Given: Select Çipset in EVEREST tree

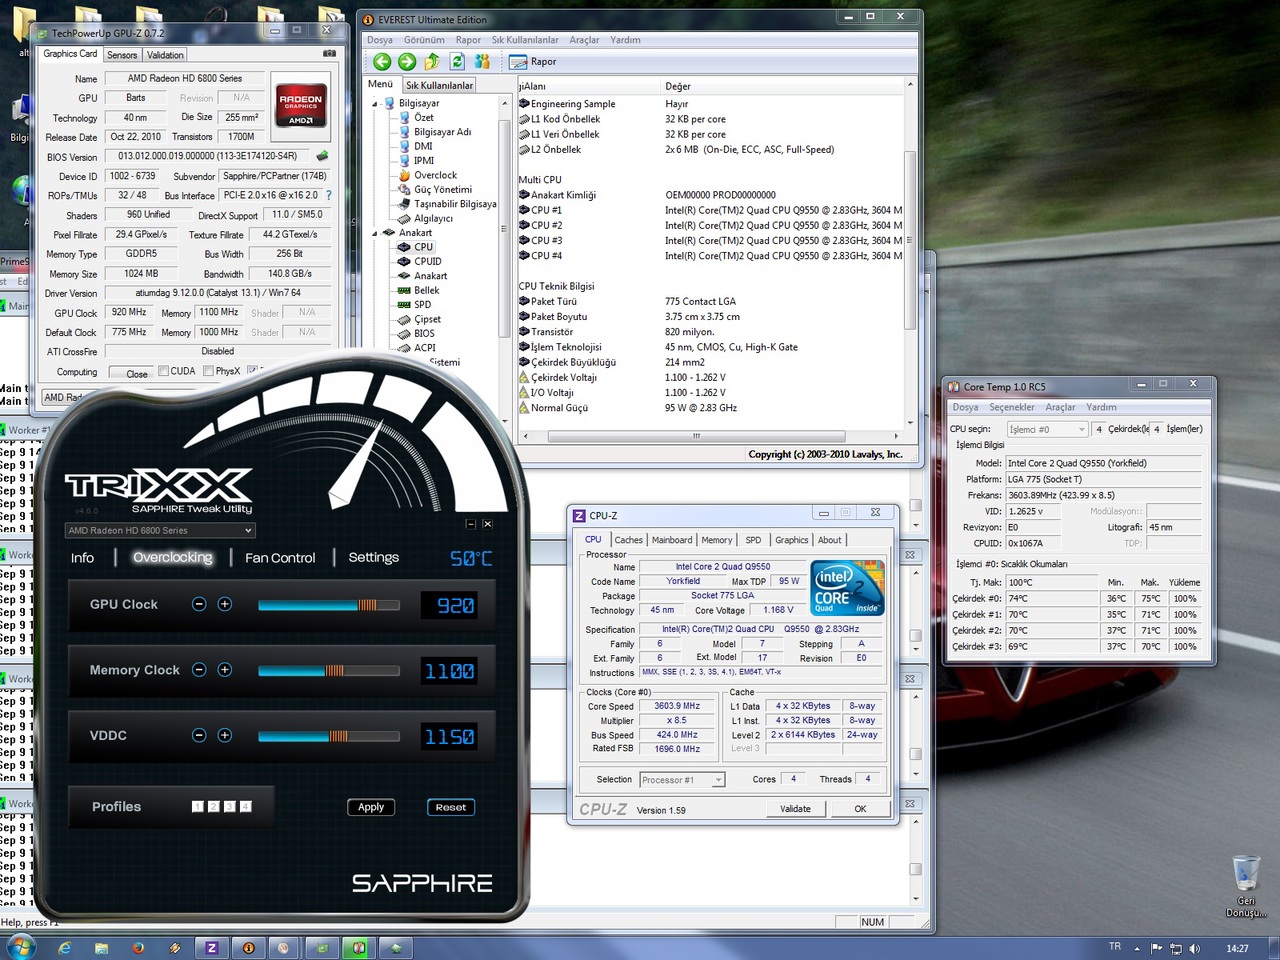Looking at the screenshot, I should (x=427, y=319).
